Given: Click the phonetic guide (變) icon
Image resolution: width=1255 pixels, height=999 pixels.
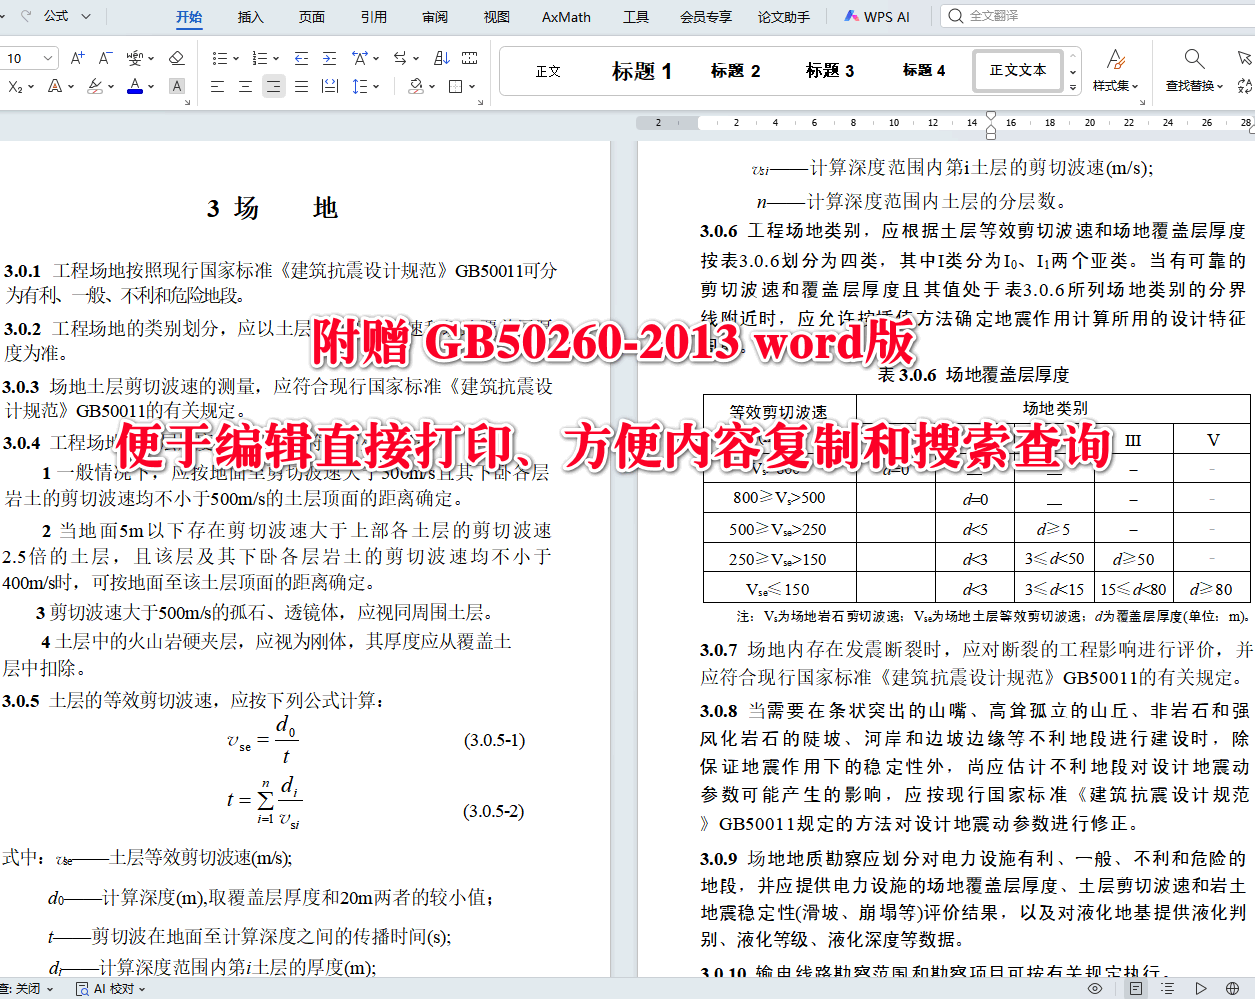Looking at the screenshot, I should (x=135, y=58).
